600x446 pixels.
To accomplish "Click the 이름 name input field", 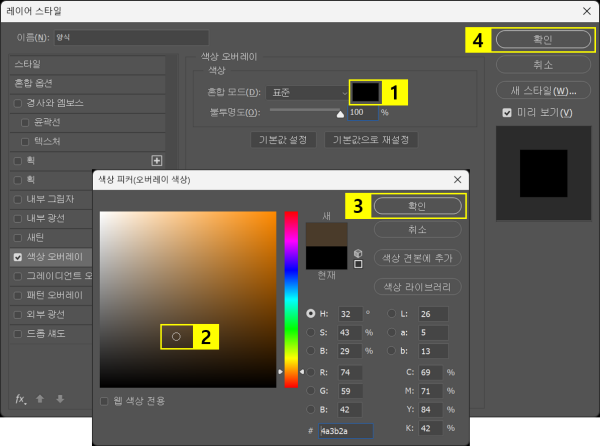I will (x=132, y=37).
